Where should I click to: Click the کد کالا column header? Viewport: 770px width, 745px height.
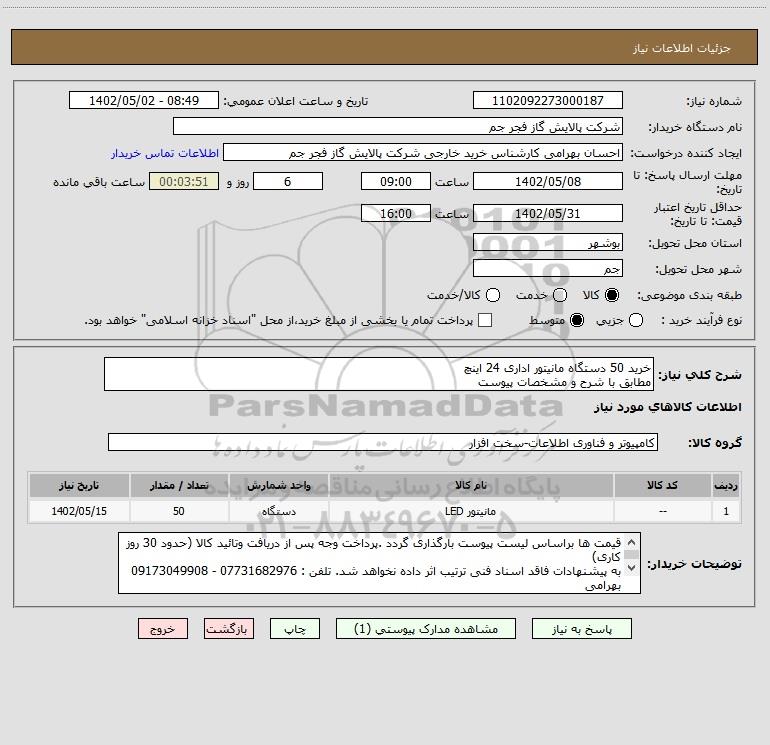pos(662,485)
